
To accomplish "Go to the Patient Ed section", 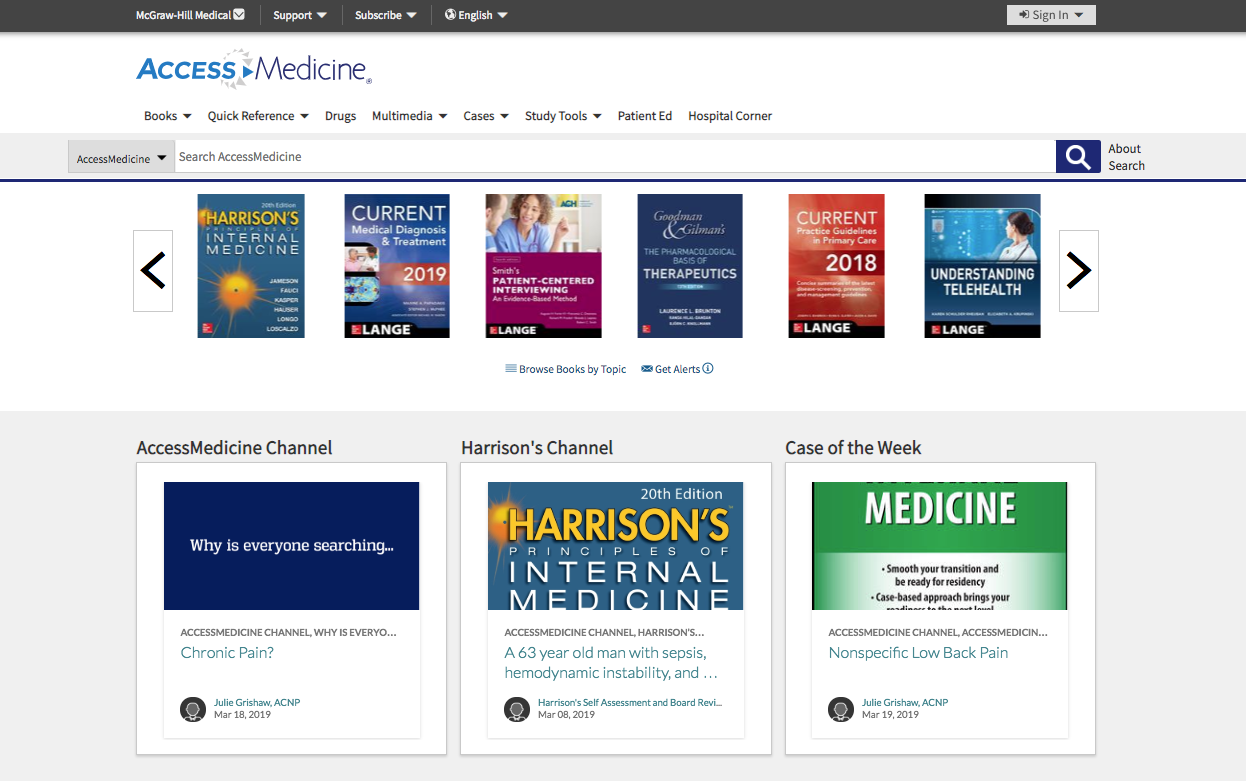I will [x=645, y=116].
